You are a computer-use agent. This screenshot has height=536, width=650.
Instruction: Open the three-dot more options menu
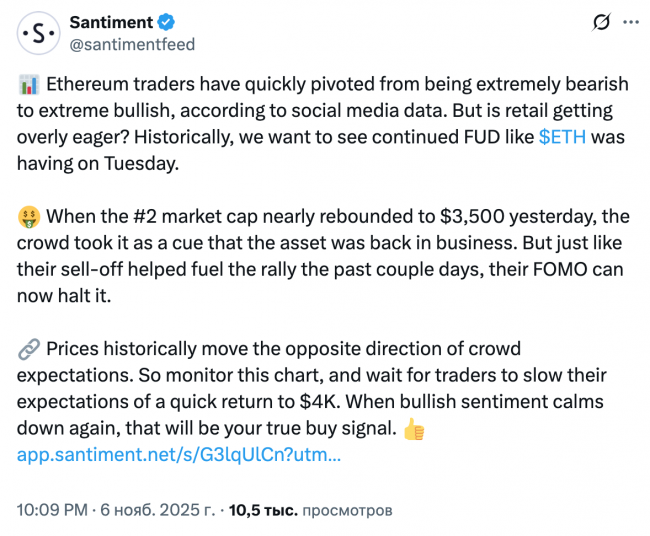pyautogui.click(x=630, y=22)
